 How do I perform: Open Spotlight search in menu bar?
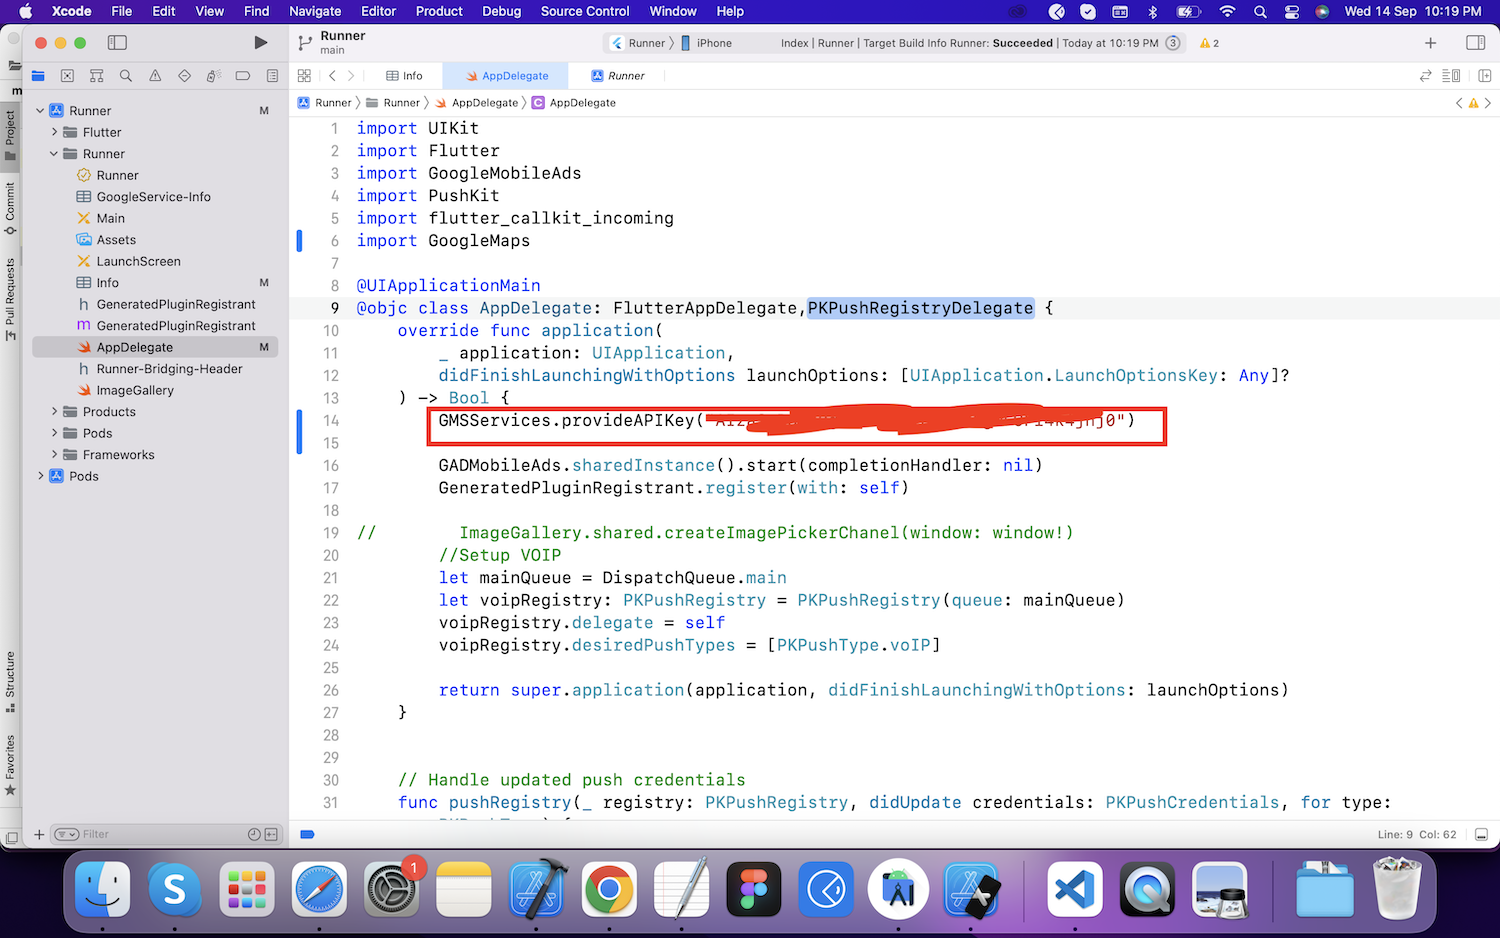tap(1260, 11)
